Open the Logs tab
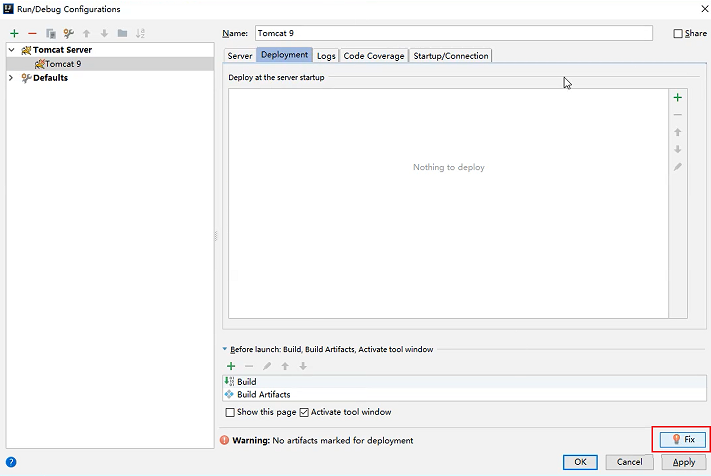The image size is (711, 476). tap(326, 56)
